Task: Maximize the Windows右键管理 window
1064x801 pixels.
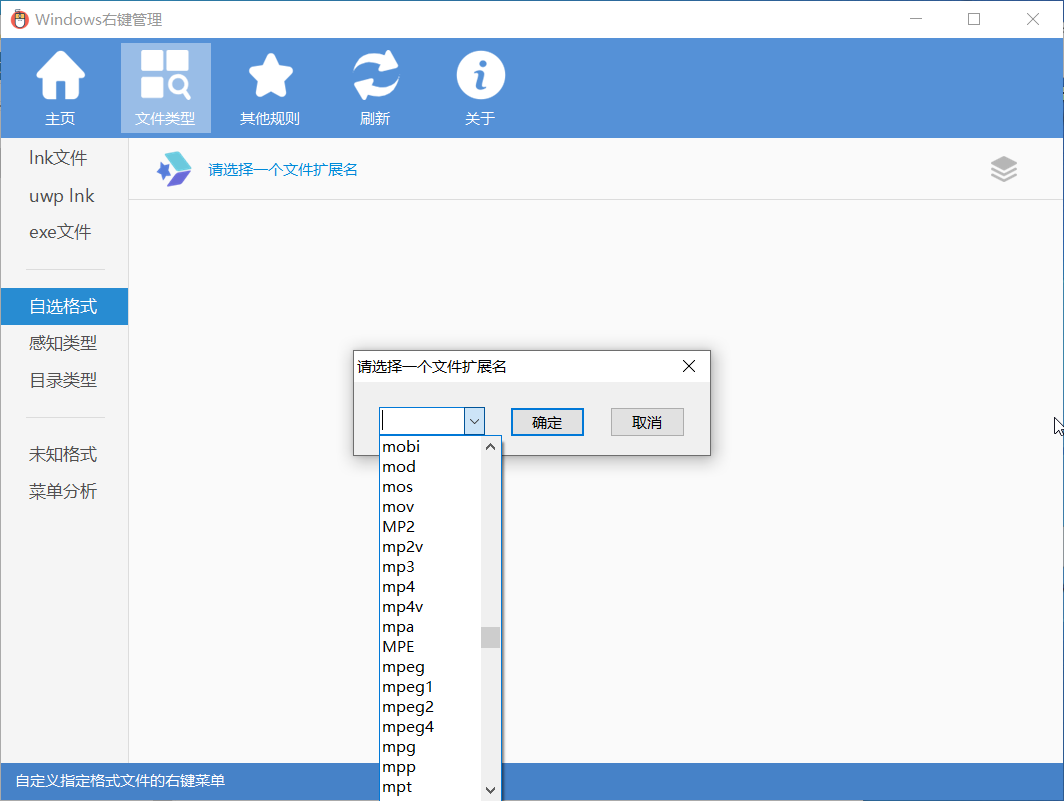Action: (974, 19)
